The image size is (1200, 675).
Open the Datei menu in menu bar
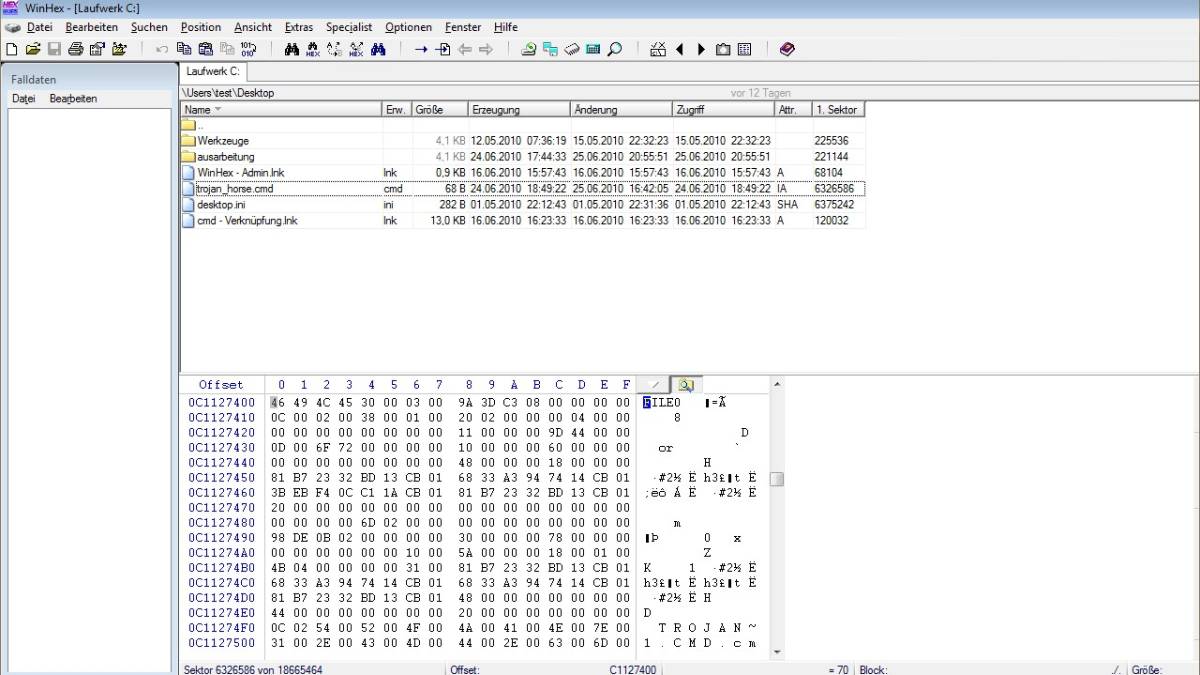point(39,27)
